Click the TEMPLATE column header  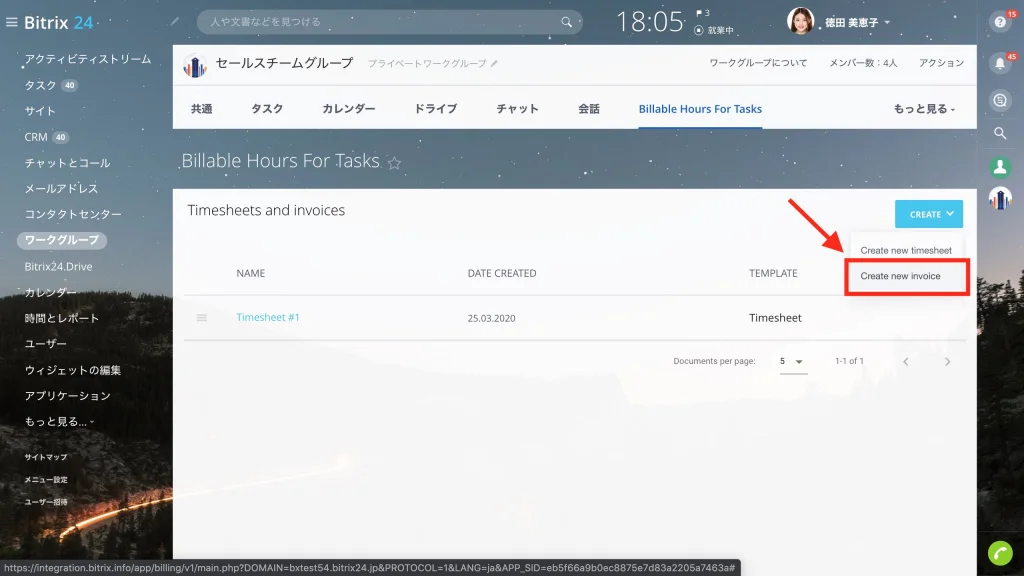773,273
